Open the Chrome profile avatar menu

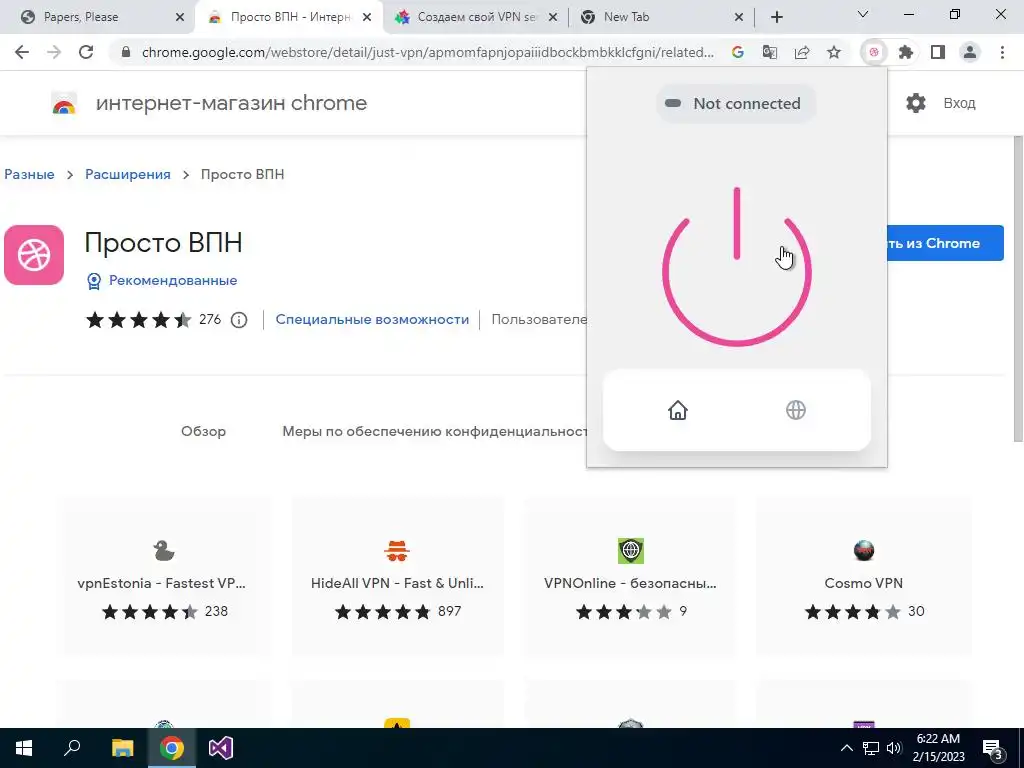[x=970, y=52]
